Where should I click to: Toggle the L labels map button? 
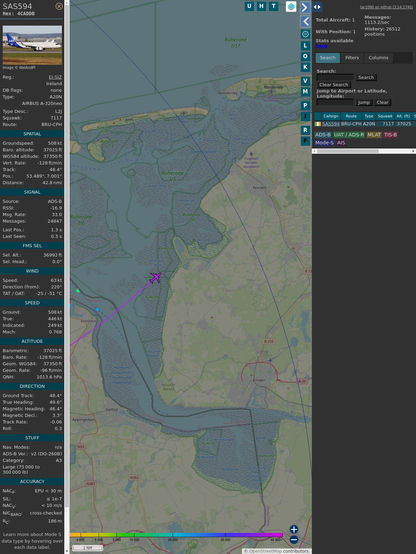click(305, 46)
